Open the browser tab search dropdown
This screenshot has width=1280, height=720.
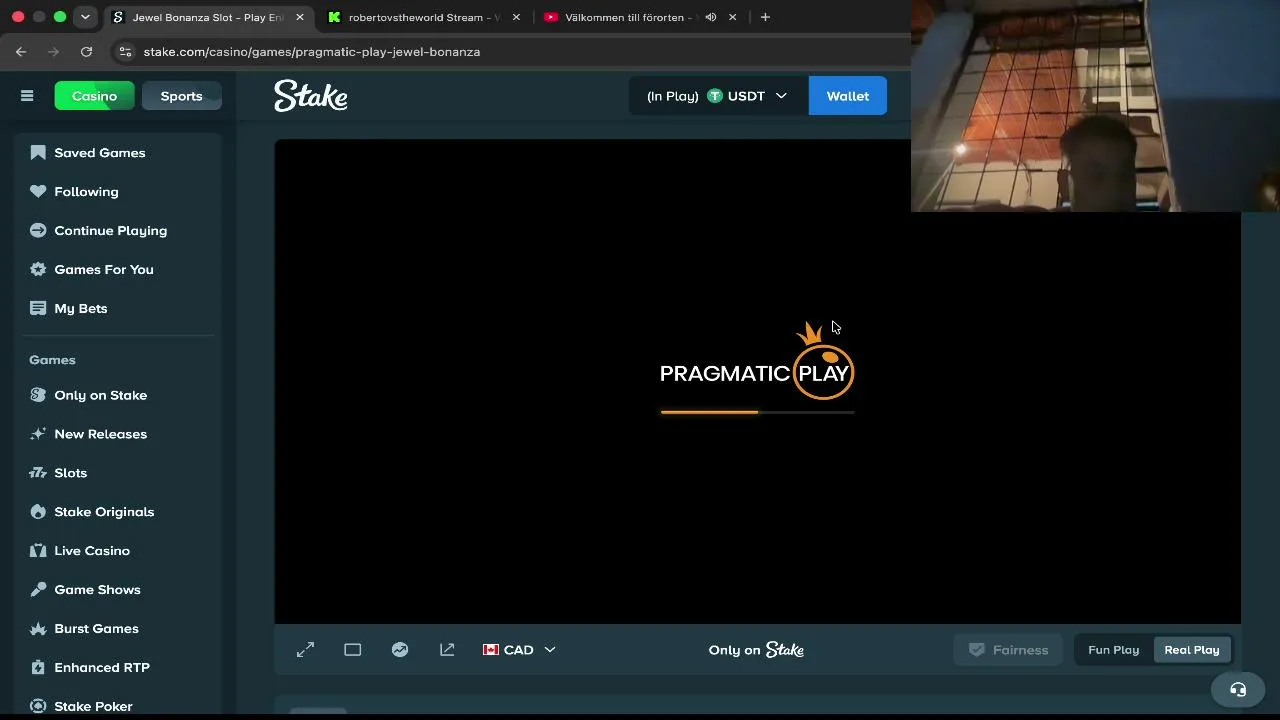tap(85, 17)
